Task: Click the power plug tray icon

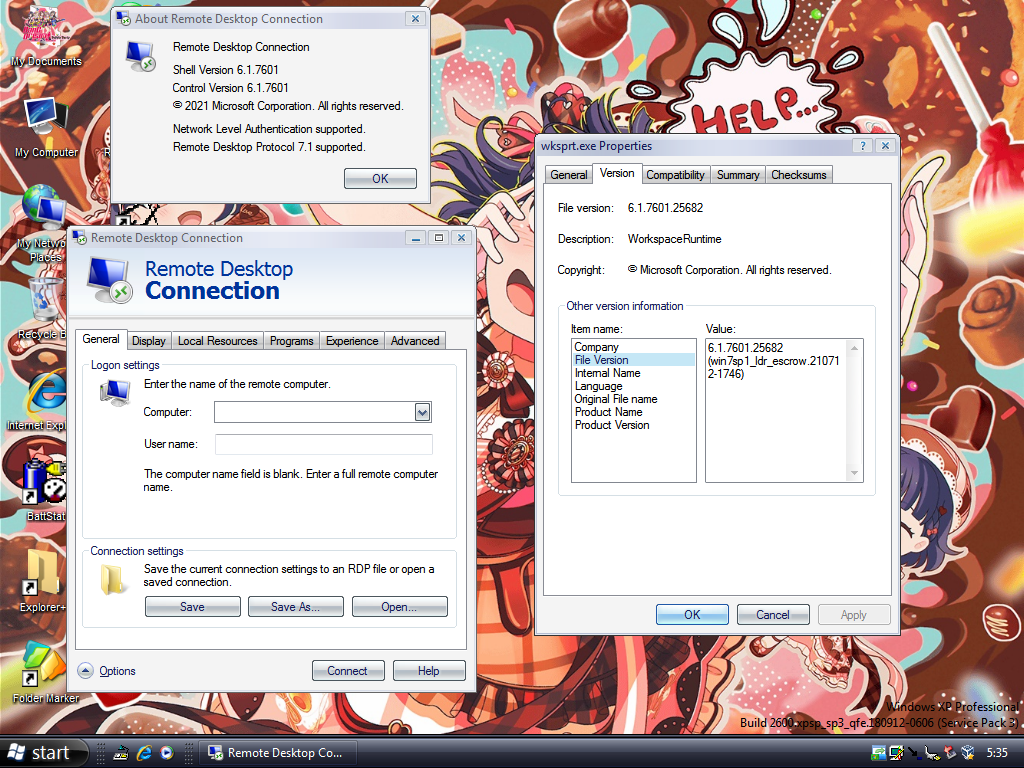Action: coord(933,754)
